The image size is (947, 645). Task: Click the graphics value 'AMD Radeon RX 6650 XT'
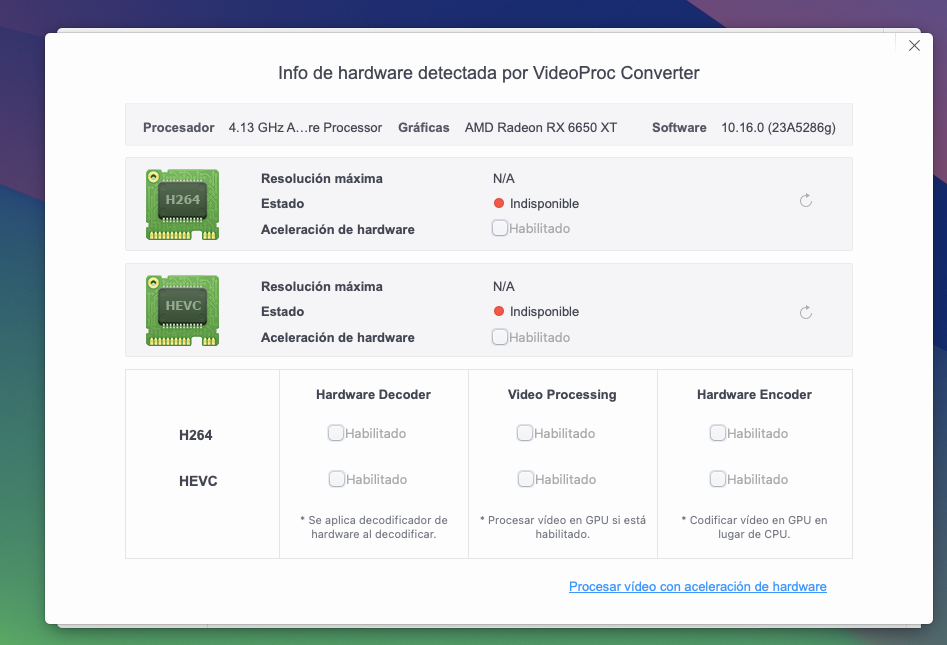point(541,127)
